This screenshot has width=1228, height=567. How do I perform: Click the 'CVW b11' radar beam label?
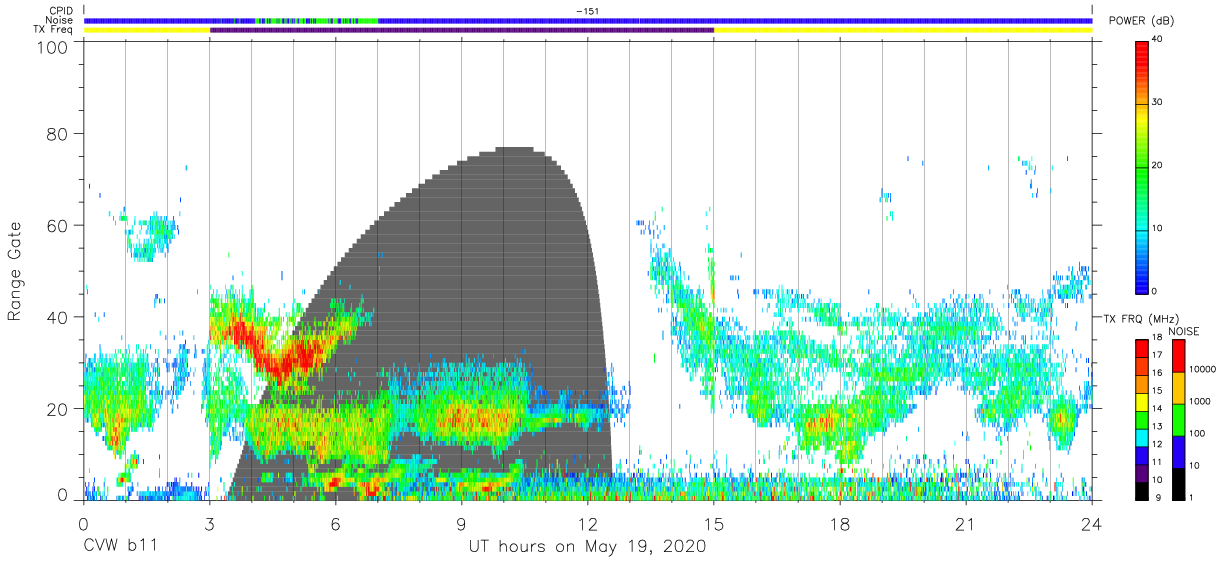pyautogui.click(x=120, y=547)
